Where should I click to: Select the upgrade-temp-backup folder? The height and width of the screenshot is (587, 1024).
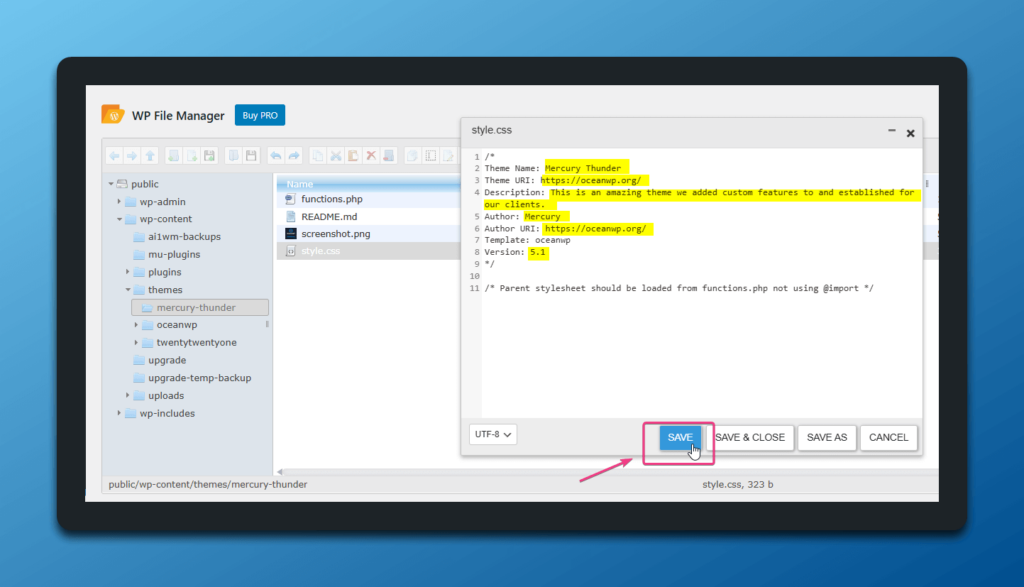click(x=199, y=377)
